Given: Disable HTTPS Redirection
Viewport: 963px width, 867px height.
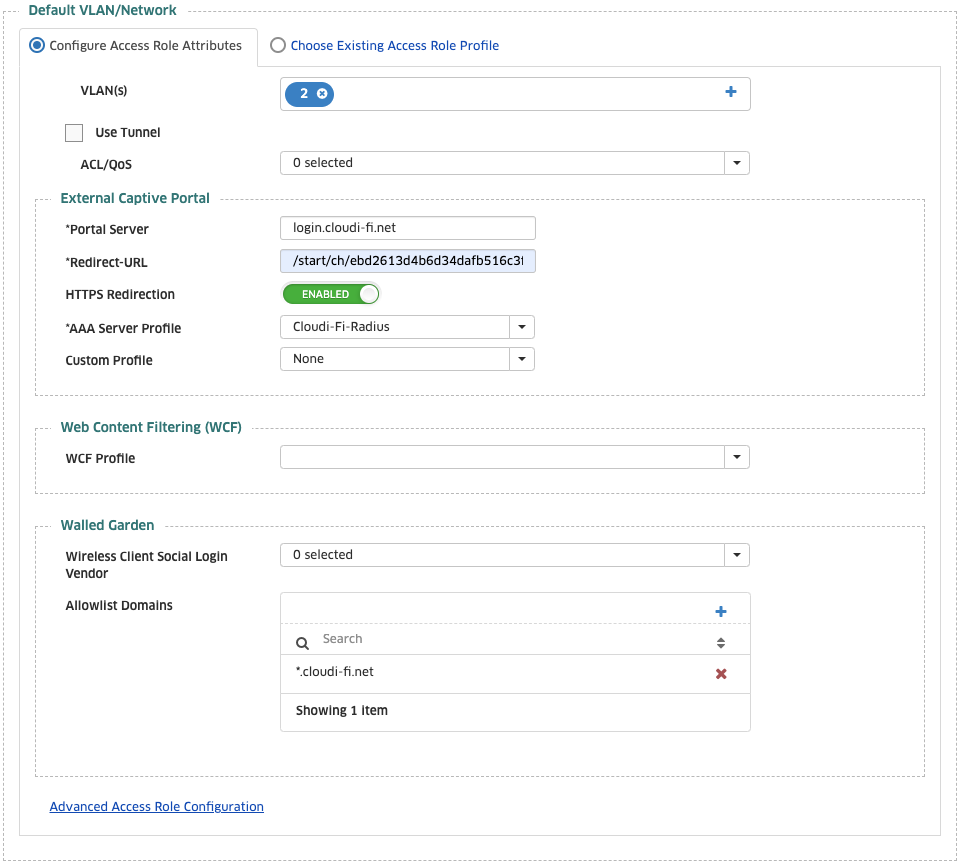Looking at the screenshot, I should pyautogui.click(x=330, y=294).
